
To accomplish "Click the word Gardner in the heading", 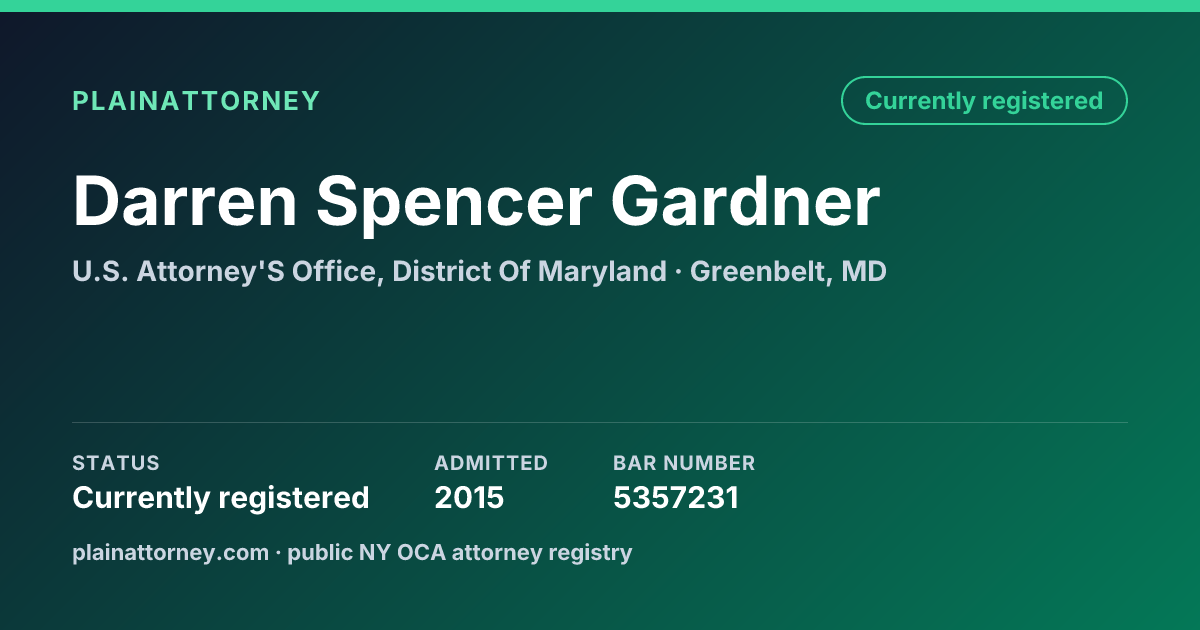I will tap(746, 201).
